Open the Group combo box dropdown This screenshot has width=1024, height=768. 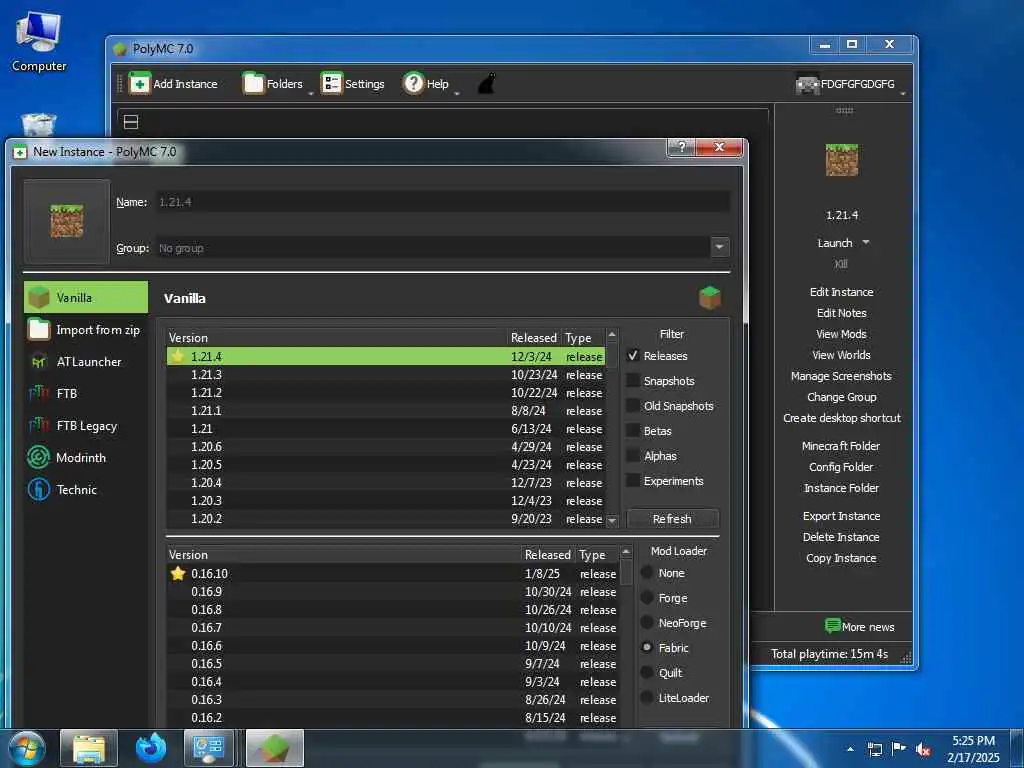pos(719,248)
